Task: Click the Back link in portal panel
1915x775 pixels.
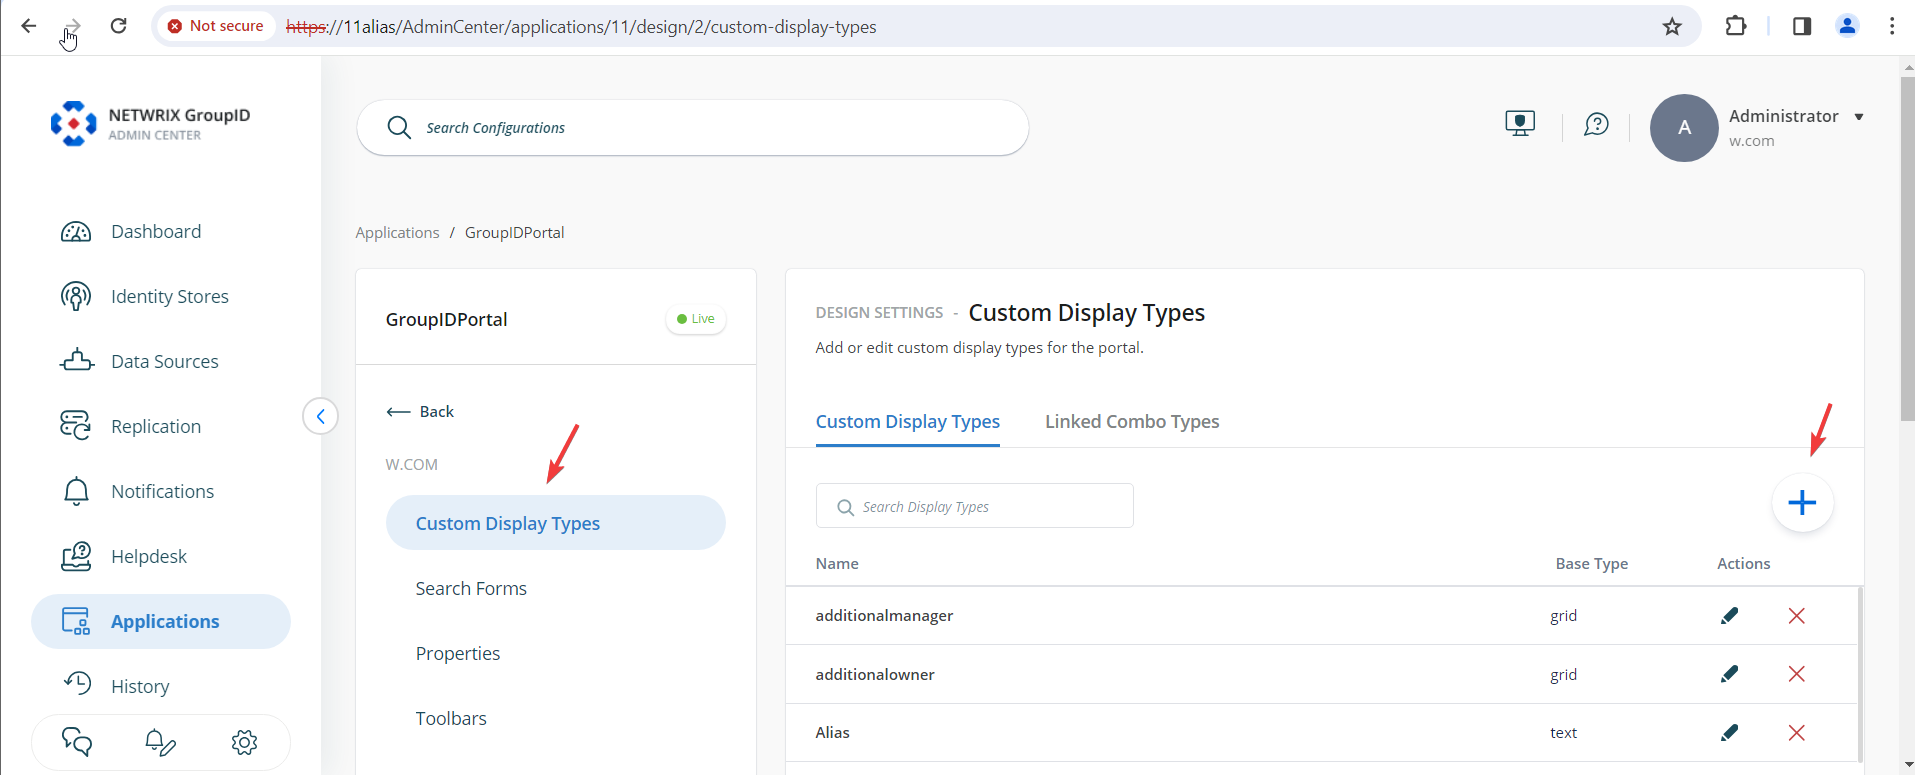Action: (x=420, y=412)
